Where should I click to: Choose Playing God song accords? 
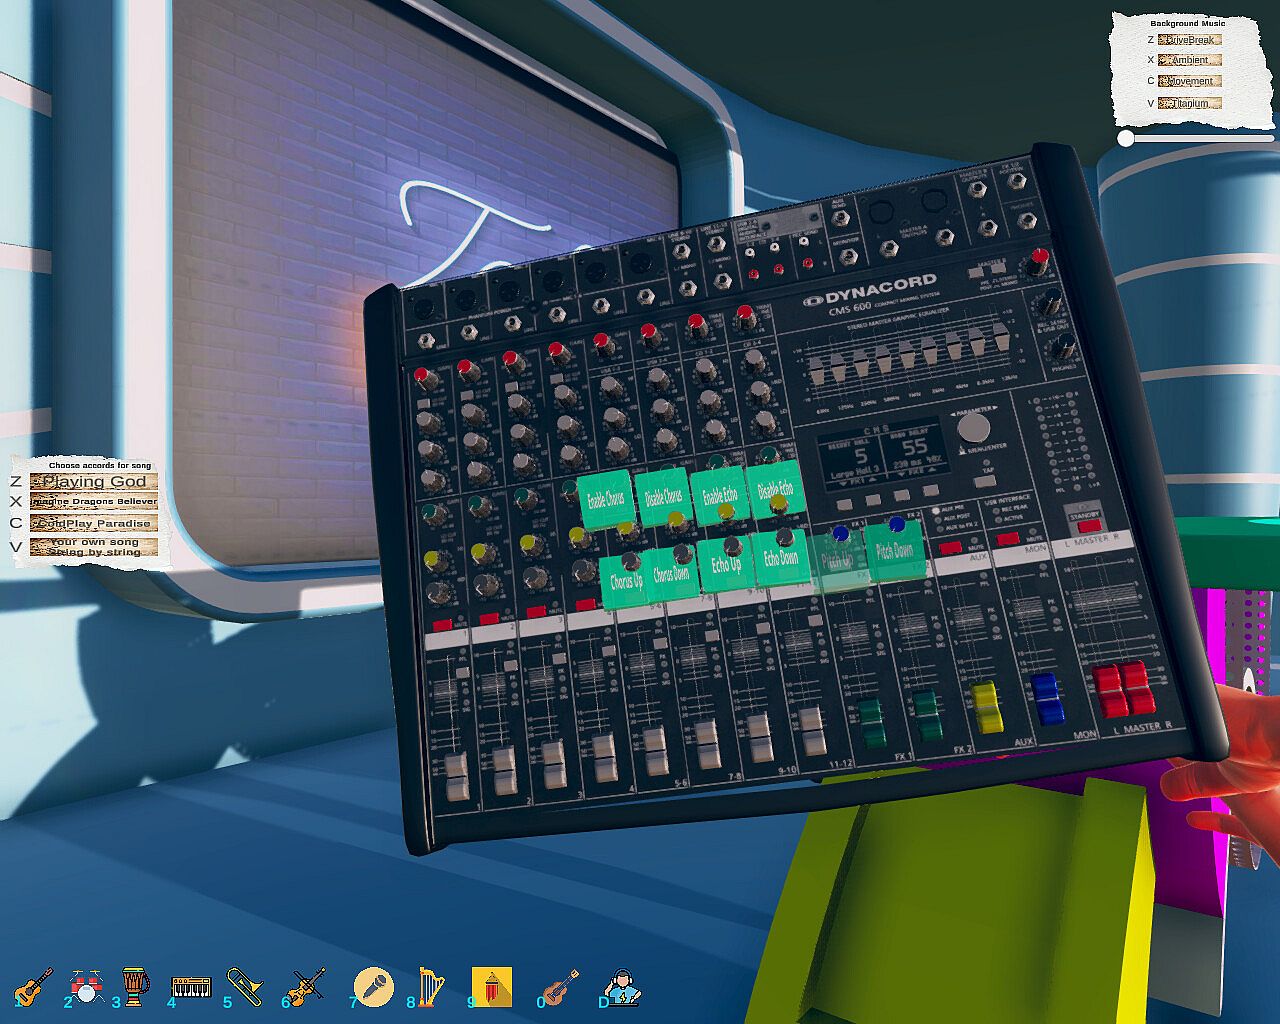pyautogui.click(x=94, y=481)
